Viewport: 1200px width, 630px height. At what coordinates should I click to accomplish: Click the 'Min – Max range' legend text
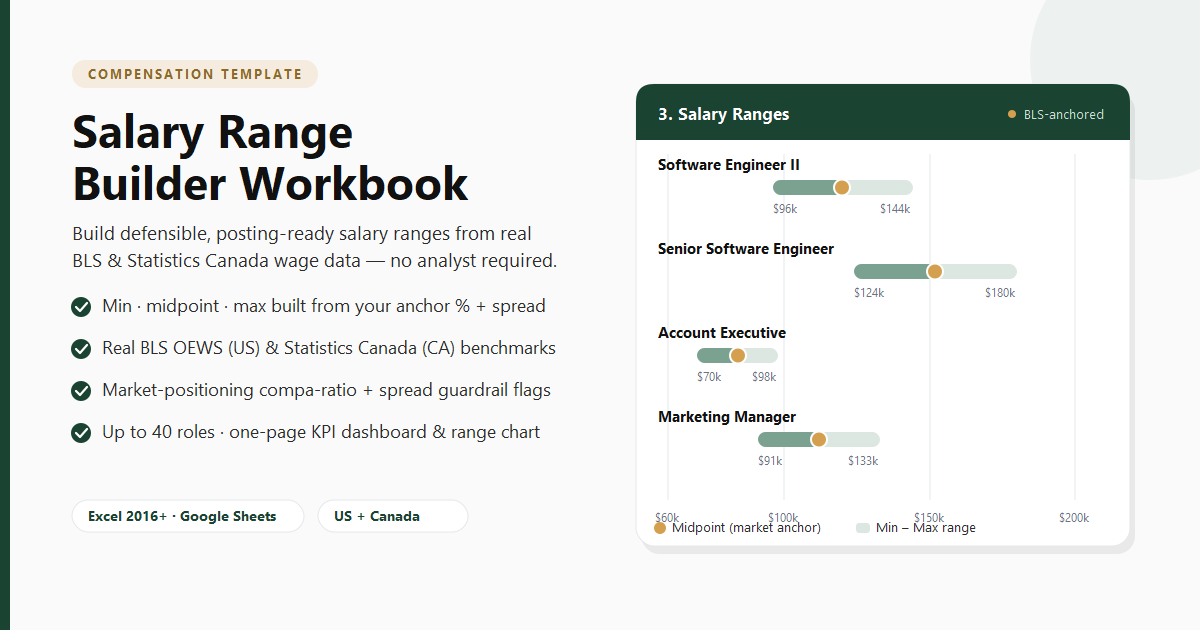[x=926, y=527]
